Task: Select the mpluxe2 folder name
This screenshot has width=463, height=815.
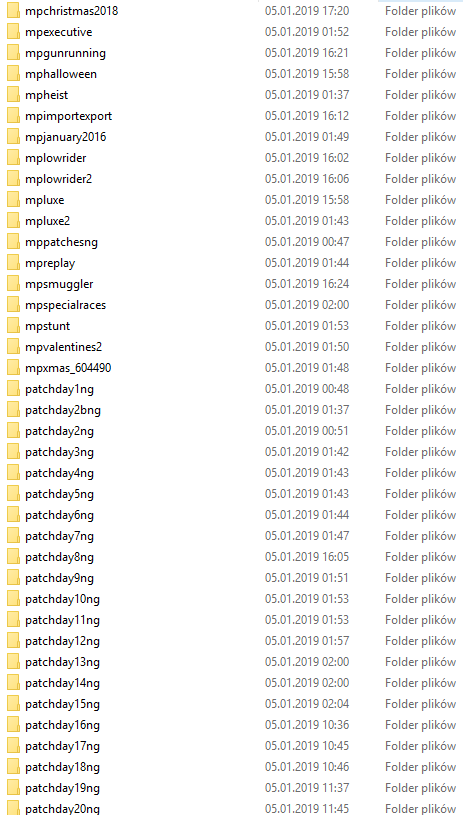Action: tap(47, 221)
